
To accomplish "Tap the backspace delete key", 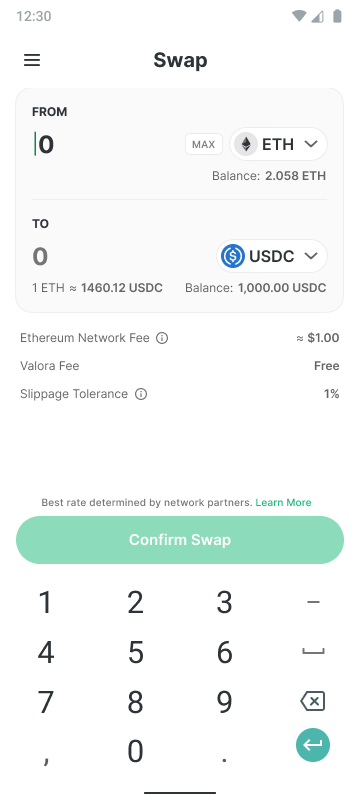I will (x=313, y=701).
